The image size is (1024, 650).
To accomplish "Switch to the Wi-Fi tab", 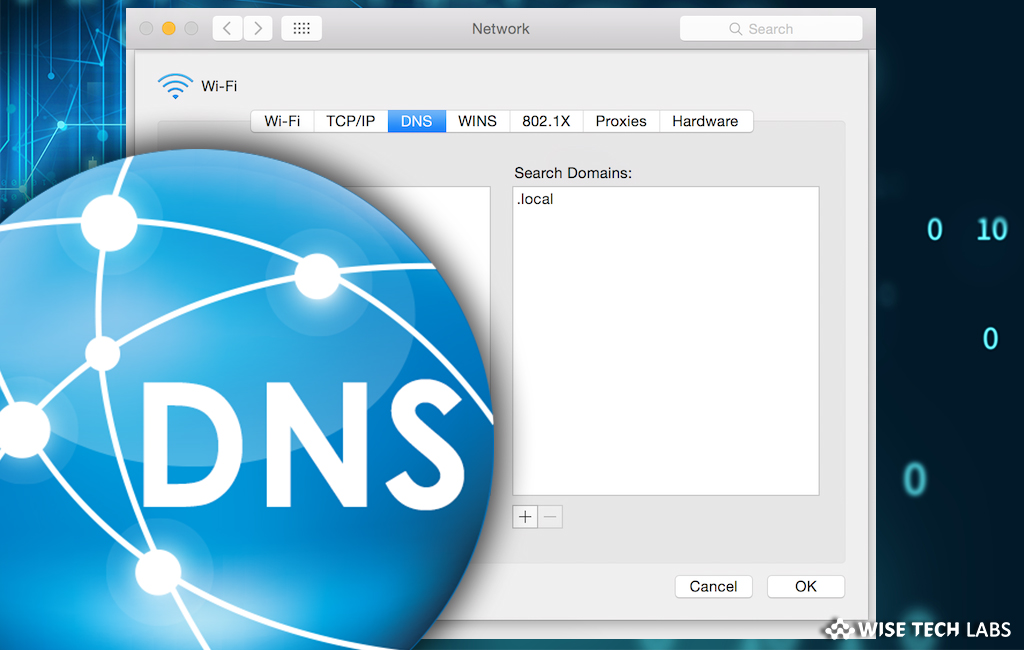I will 282,121.
